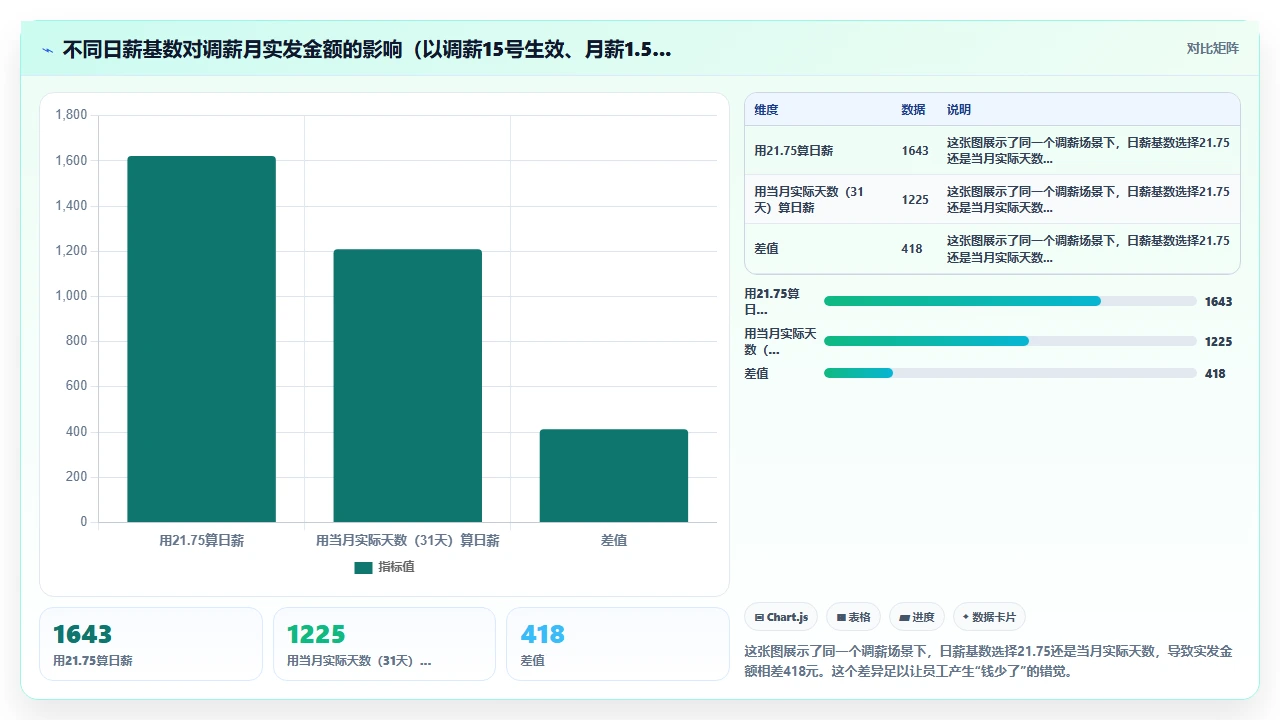
Task: Click the 差值 bar in chart
Action: coord(614,476)
